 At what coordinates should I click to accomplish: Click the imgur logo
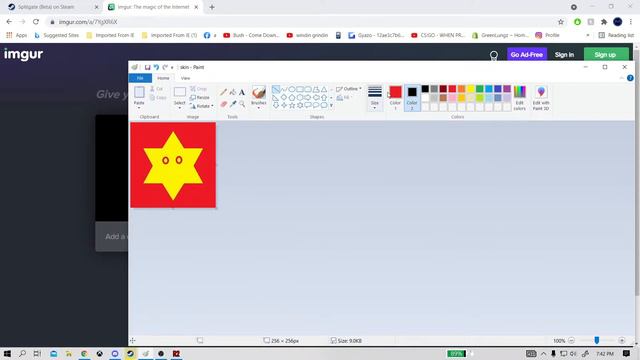pyautogui.click(x=23, y=54)
